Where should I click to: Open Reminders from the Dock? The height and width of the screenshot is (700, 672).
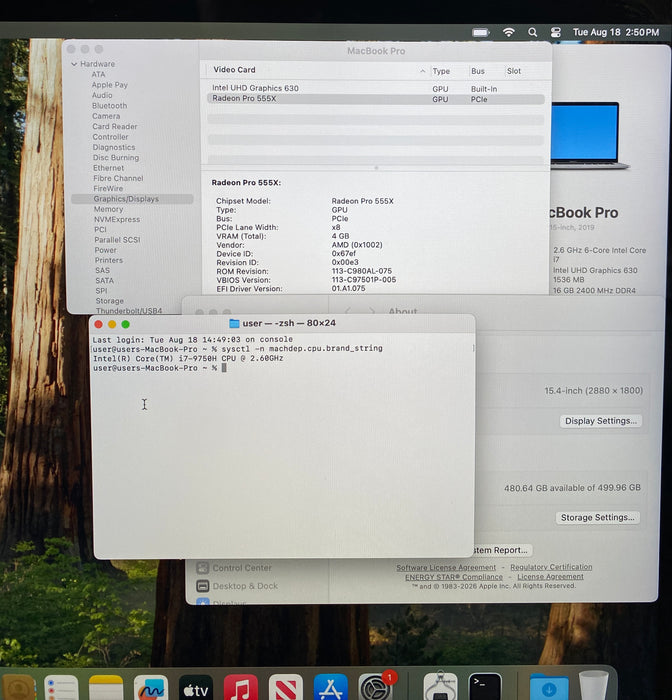pos(62,688)
